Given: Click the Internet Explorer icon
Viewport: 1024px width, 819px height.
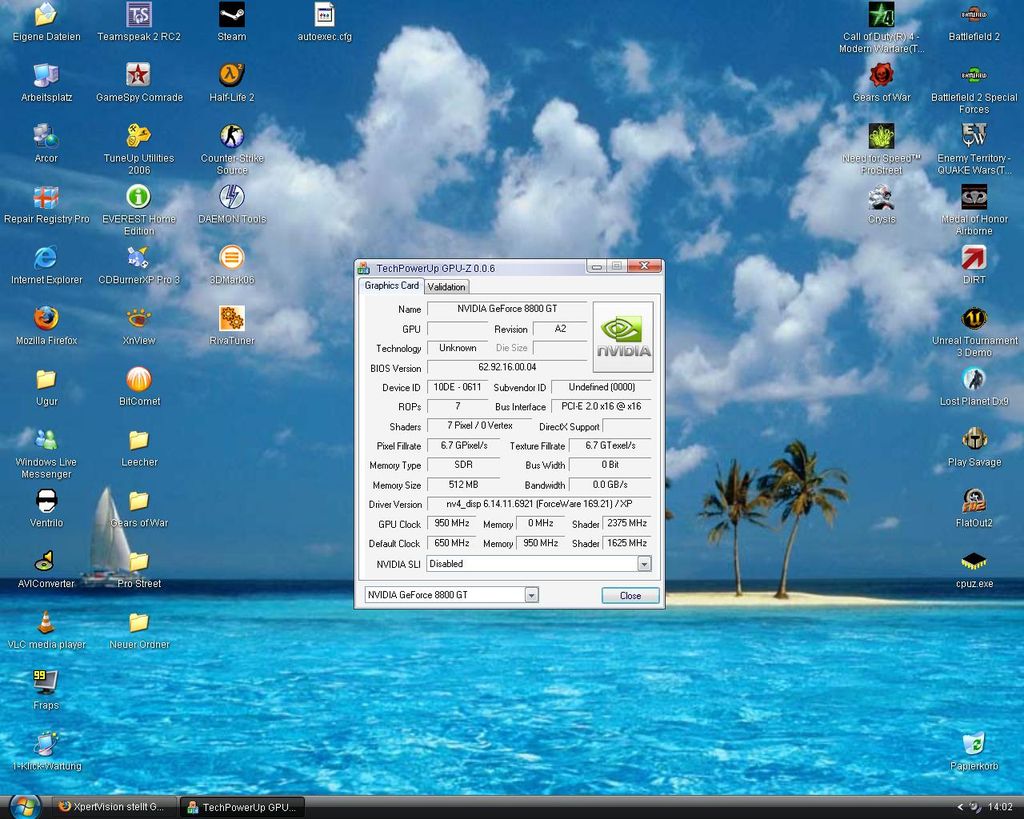Looking at the screenshot, I should coord(46,257).
